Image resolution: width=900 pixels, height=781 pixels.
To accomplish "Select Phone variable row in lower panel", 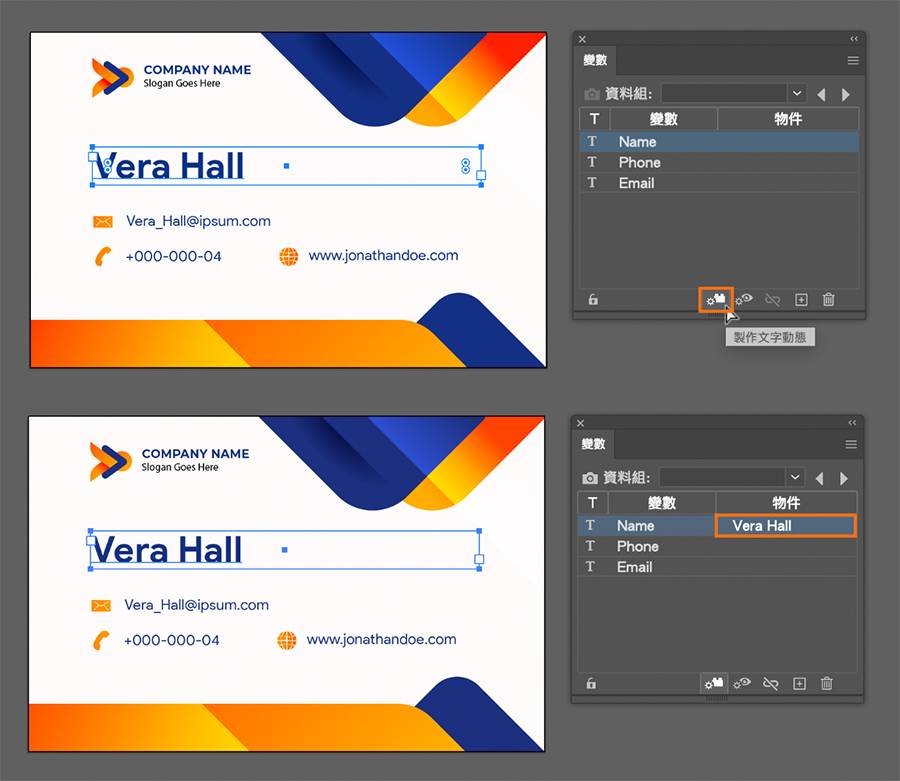I will pyautogui.click(x=717, y=546).
